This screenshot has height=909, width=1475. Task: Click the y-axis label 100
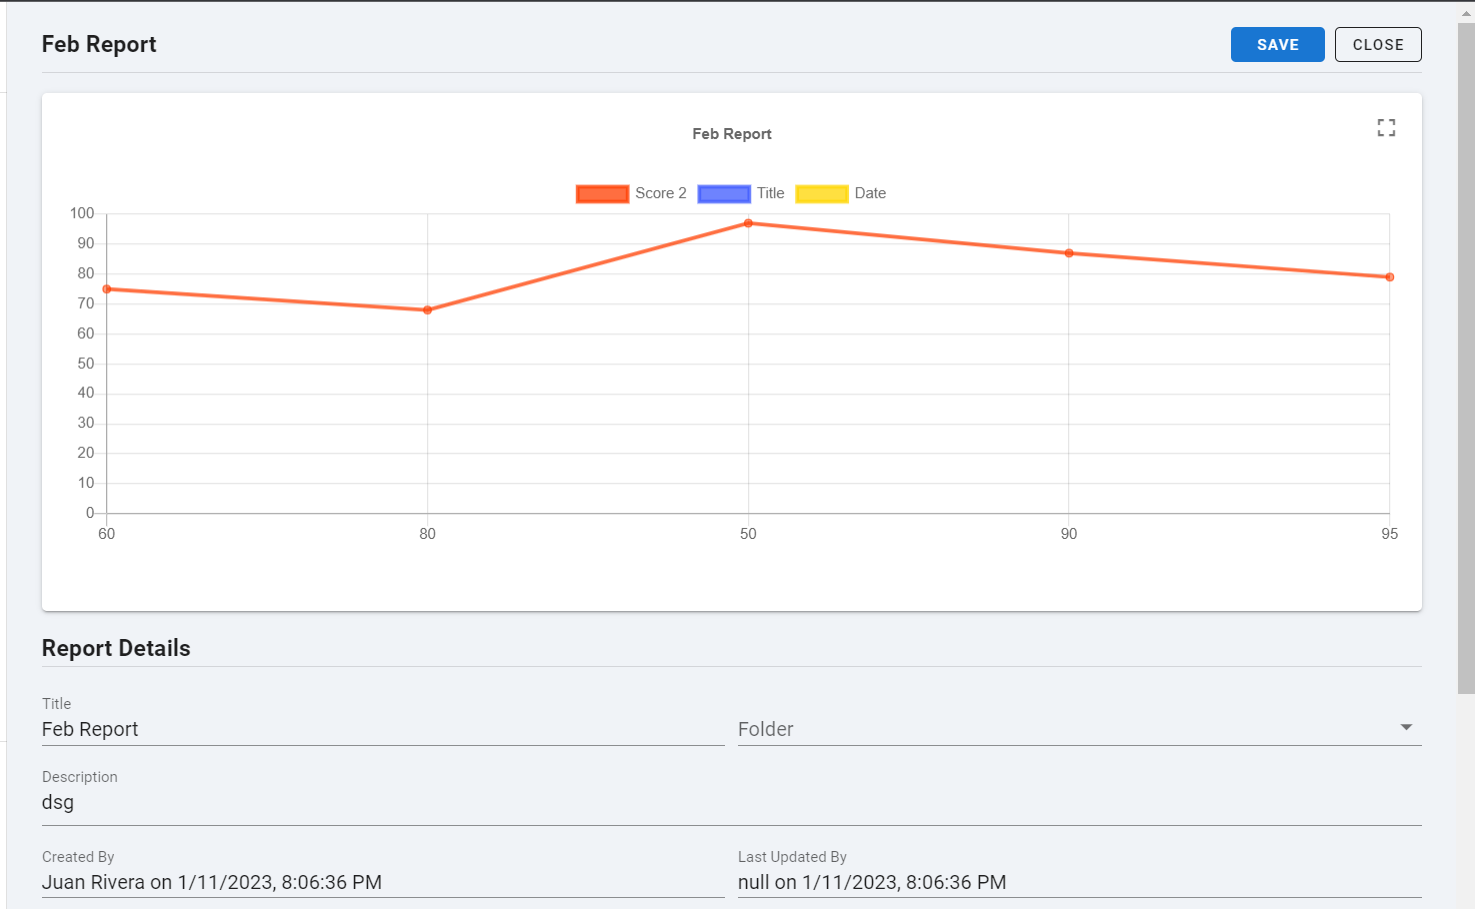(82, 213)
